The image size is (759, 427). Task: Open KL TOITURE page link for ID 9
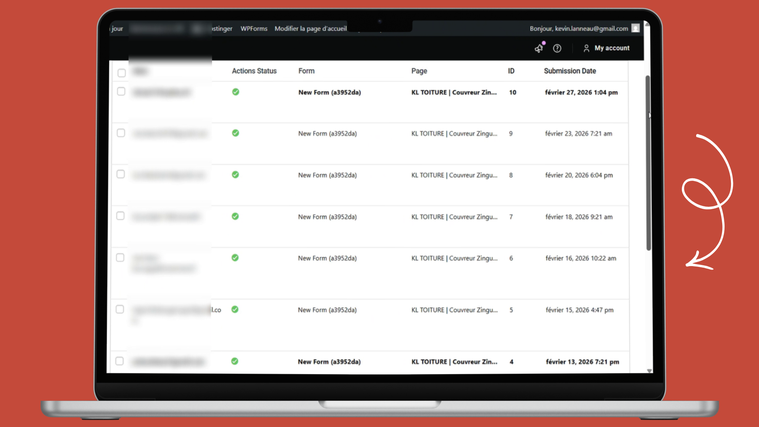click(x=454, y=134)
